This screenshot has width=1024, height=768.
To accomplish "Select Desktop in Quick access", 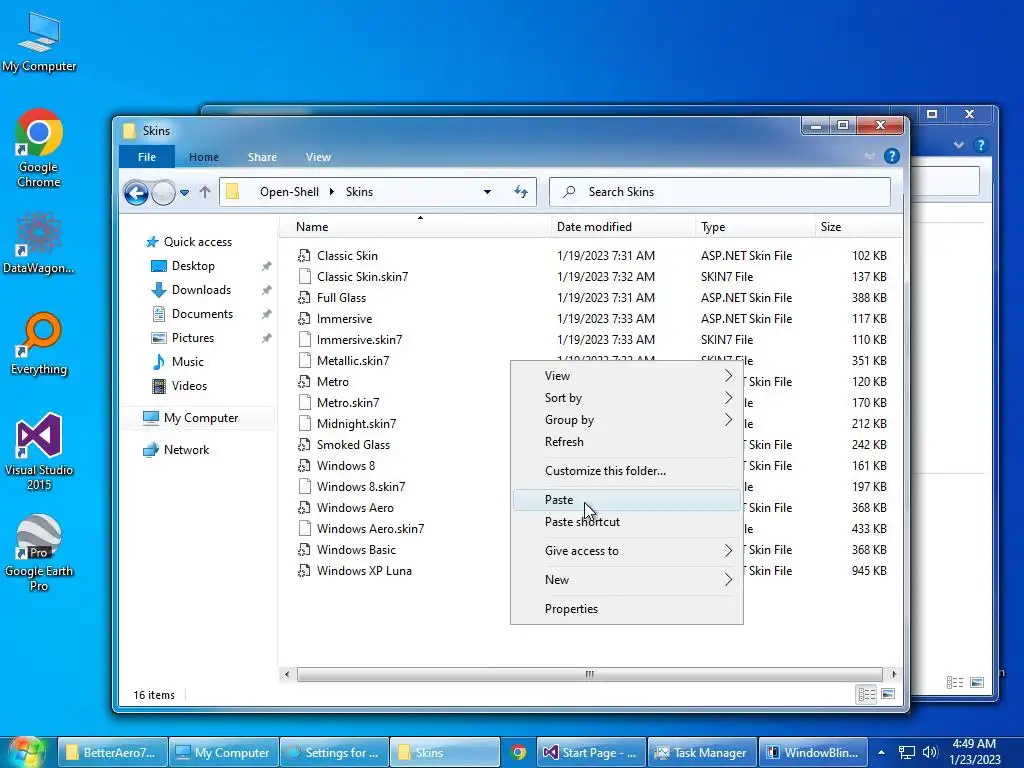I will pyautogui.click(x=193, y=266).
